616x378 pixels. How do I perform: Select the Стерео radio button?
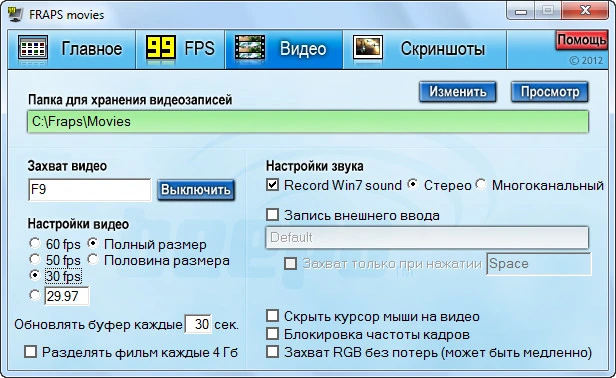tap(412, 184)
